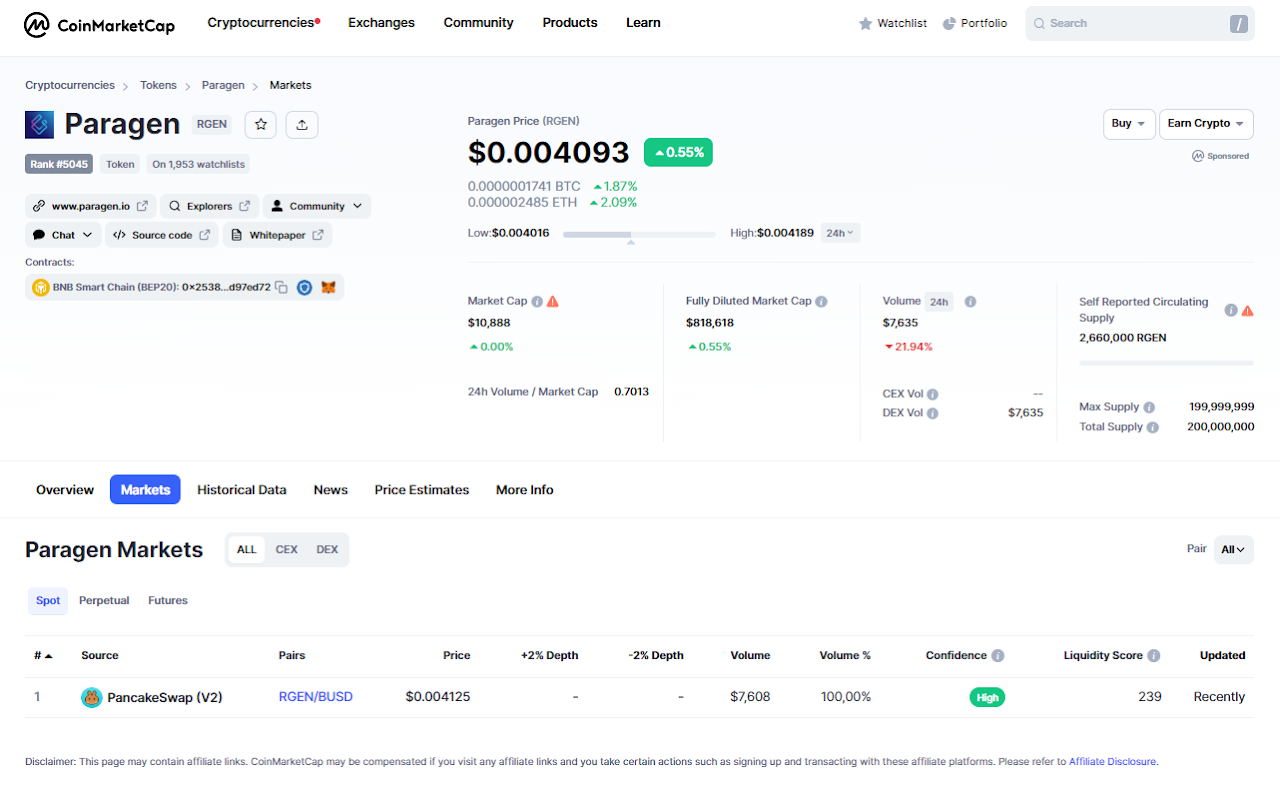1280x810 pixels.
Task: Click the PancakeSwap (V2) exchange icon
Action: [92, 697]
